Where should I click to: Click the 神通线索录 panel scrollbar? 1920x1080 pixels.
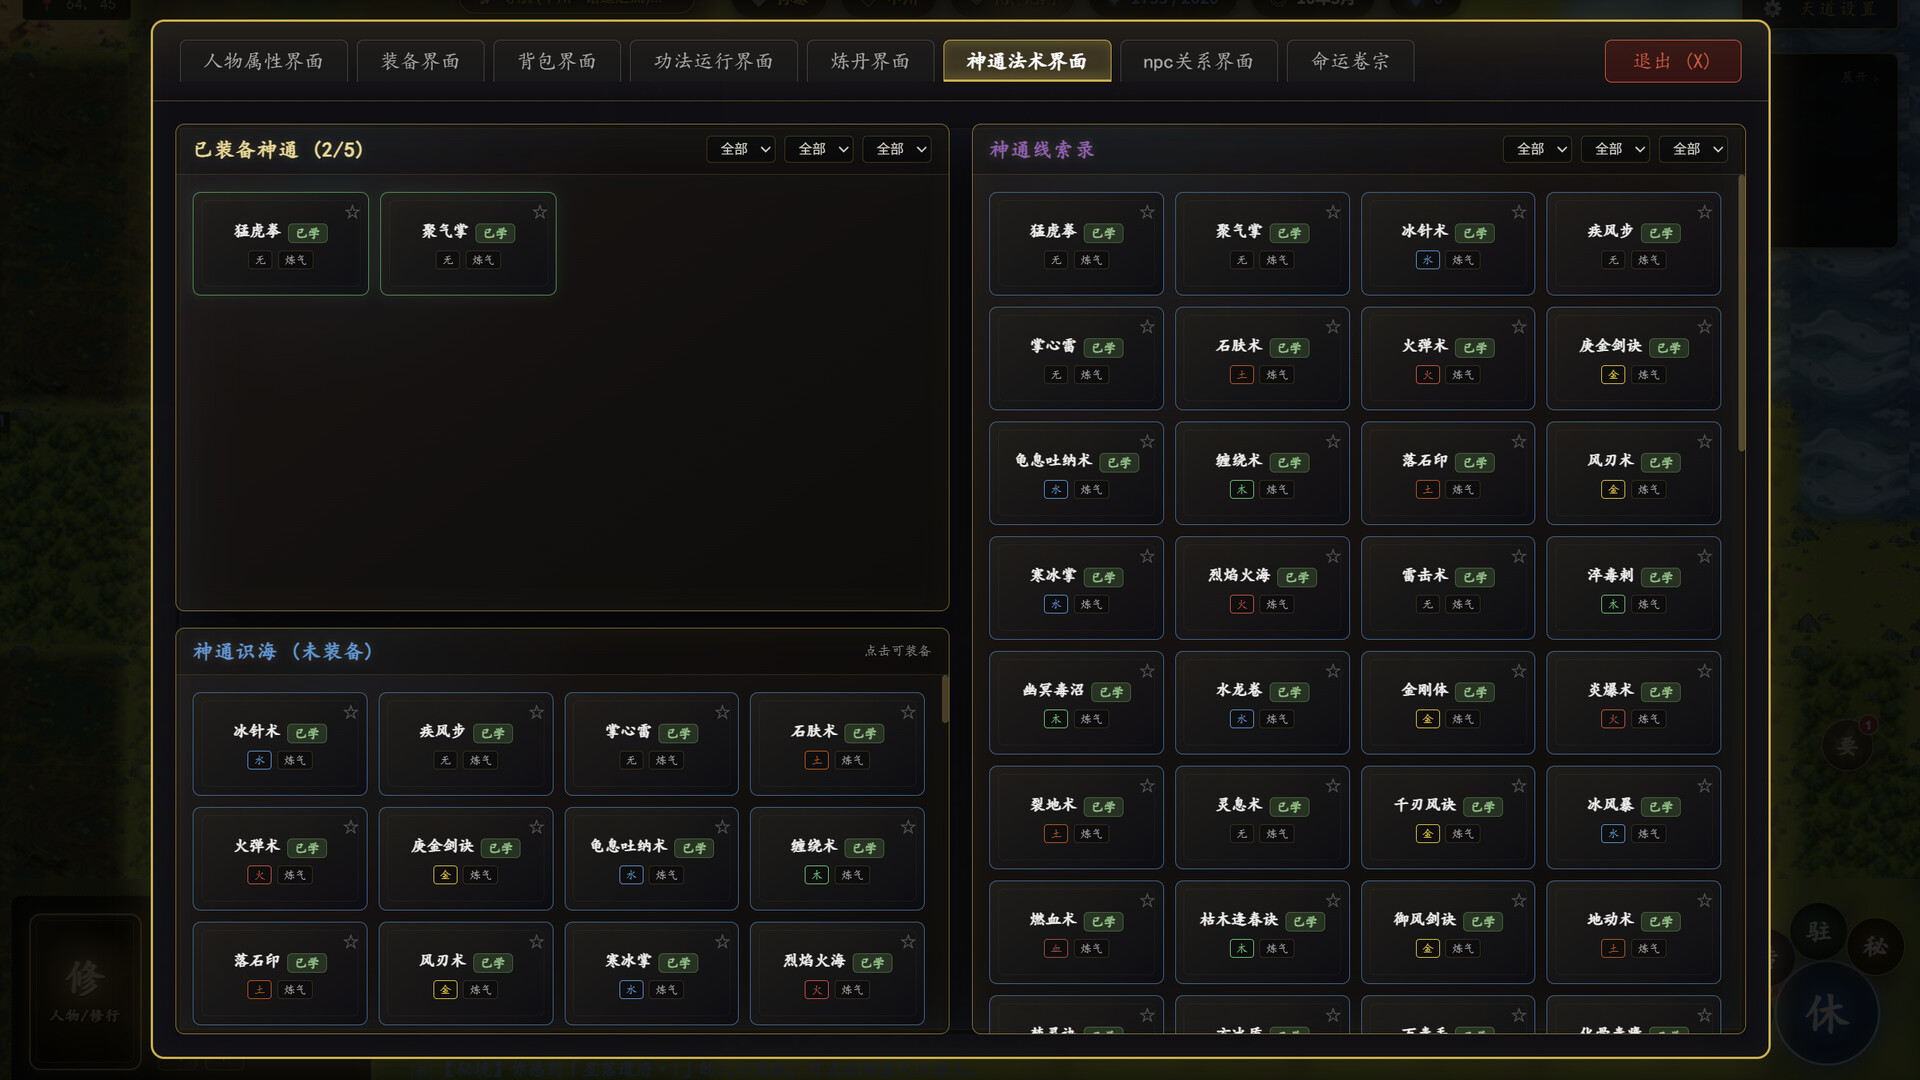click(x=1741, y=313)
